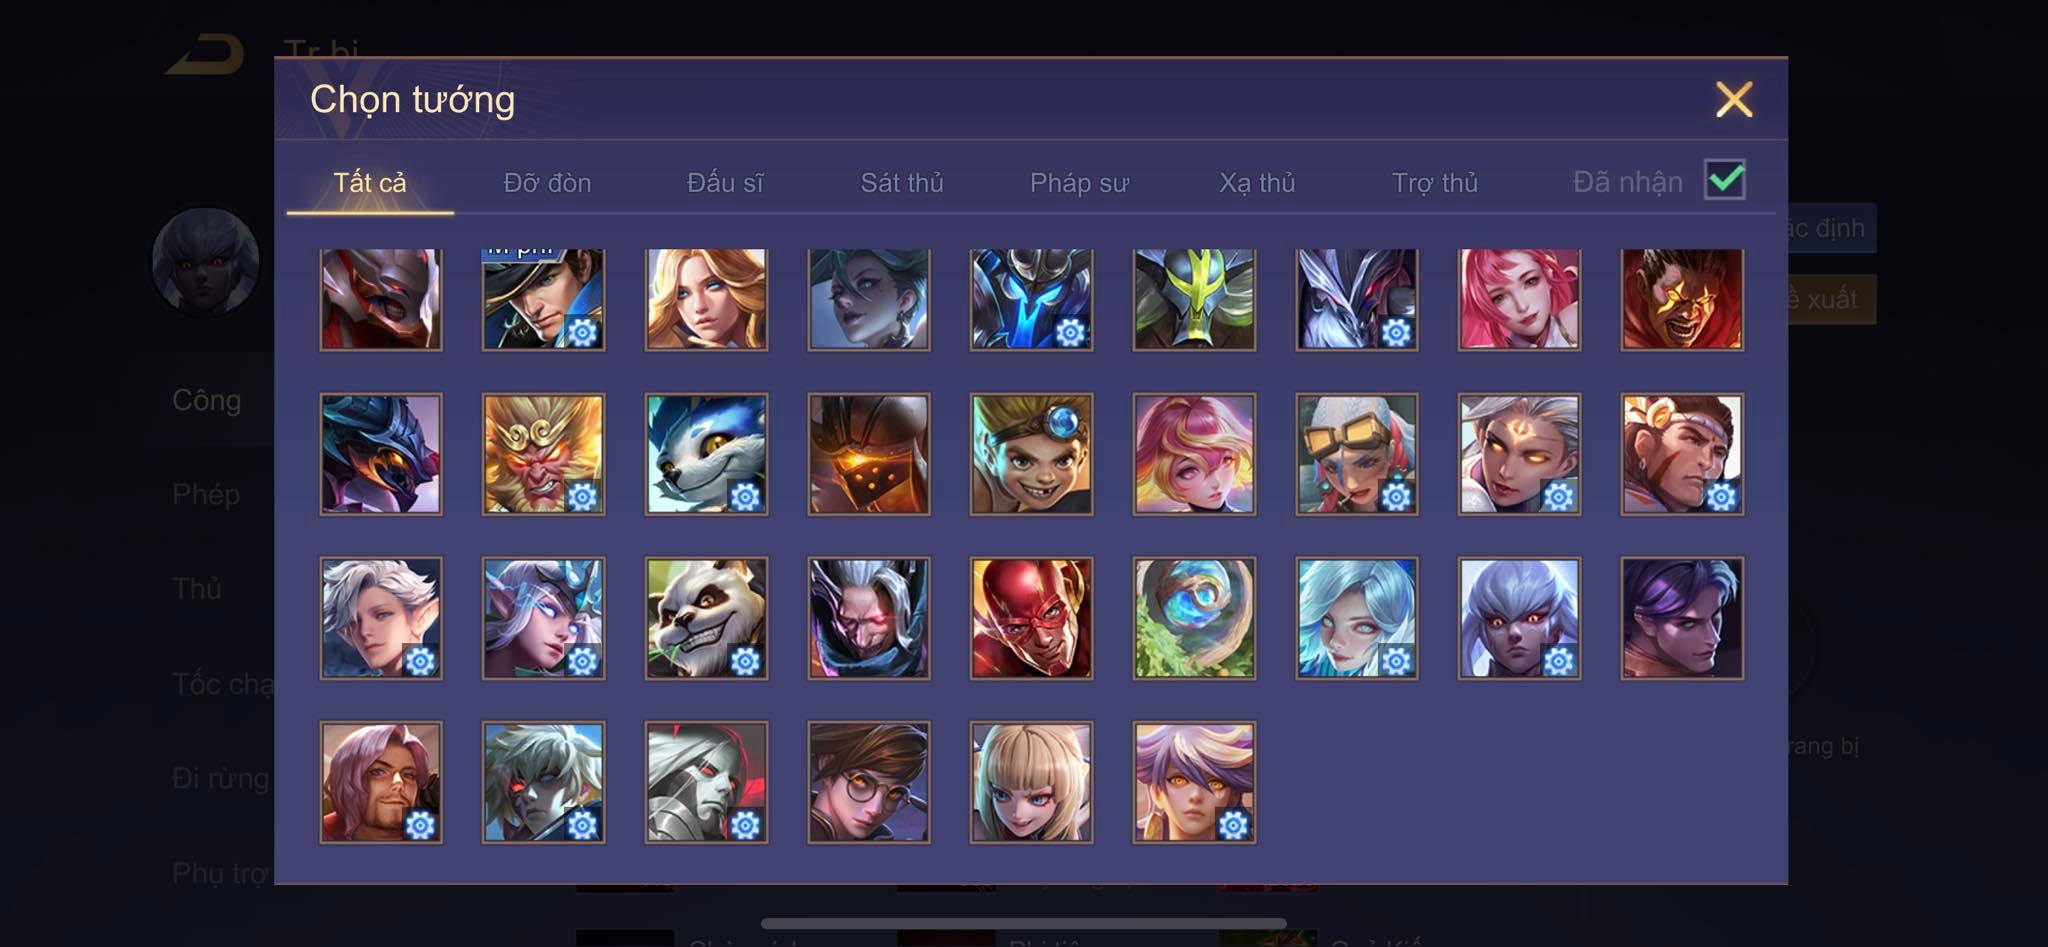
Task: Switch to the Pháp sư tab
Action: click(1079, 183)
